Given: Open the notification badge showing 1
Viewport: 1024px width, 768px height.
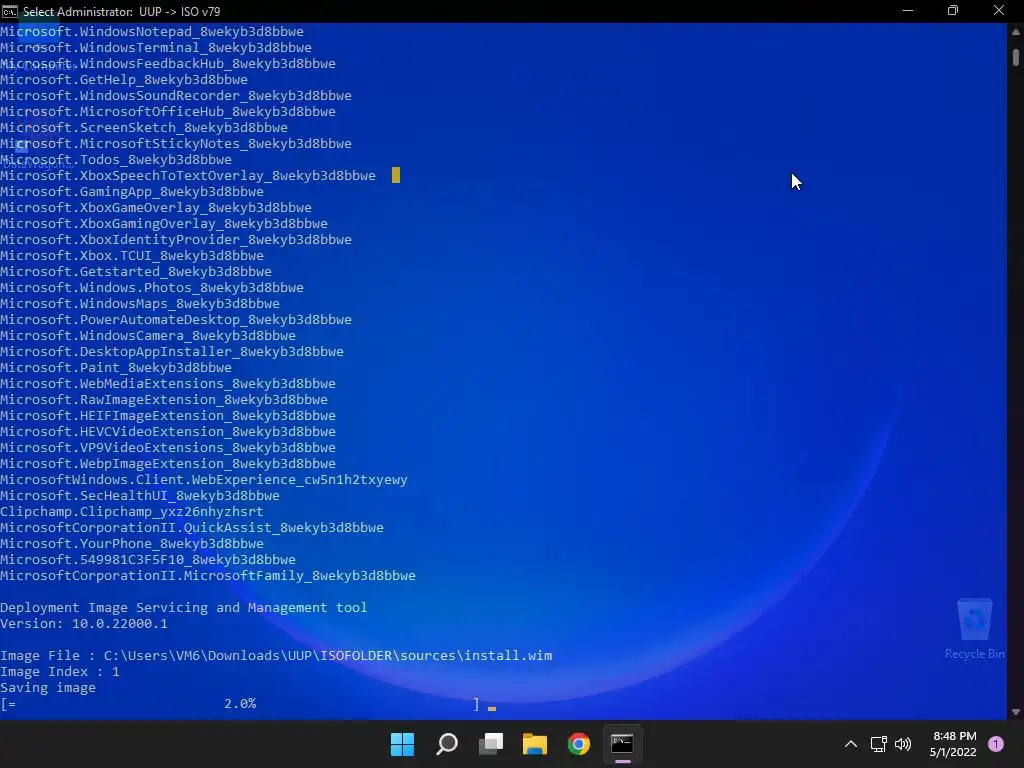Looking at the screenshot, I should click(996, 744).
